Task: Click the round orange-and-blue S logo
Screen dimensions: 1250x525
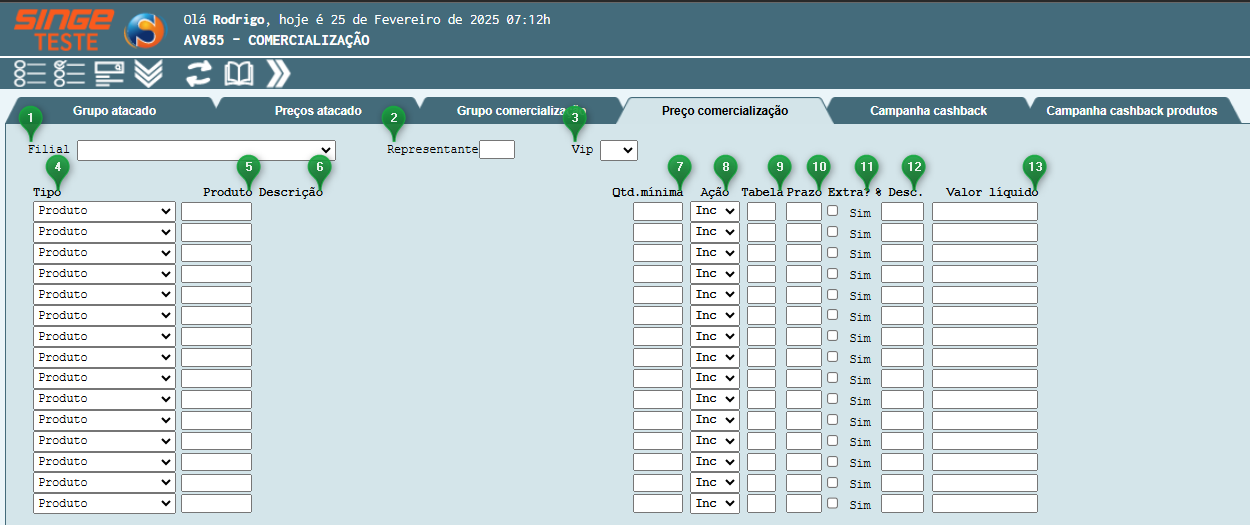Action: point(144,30)
